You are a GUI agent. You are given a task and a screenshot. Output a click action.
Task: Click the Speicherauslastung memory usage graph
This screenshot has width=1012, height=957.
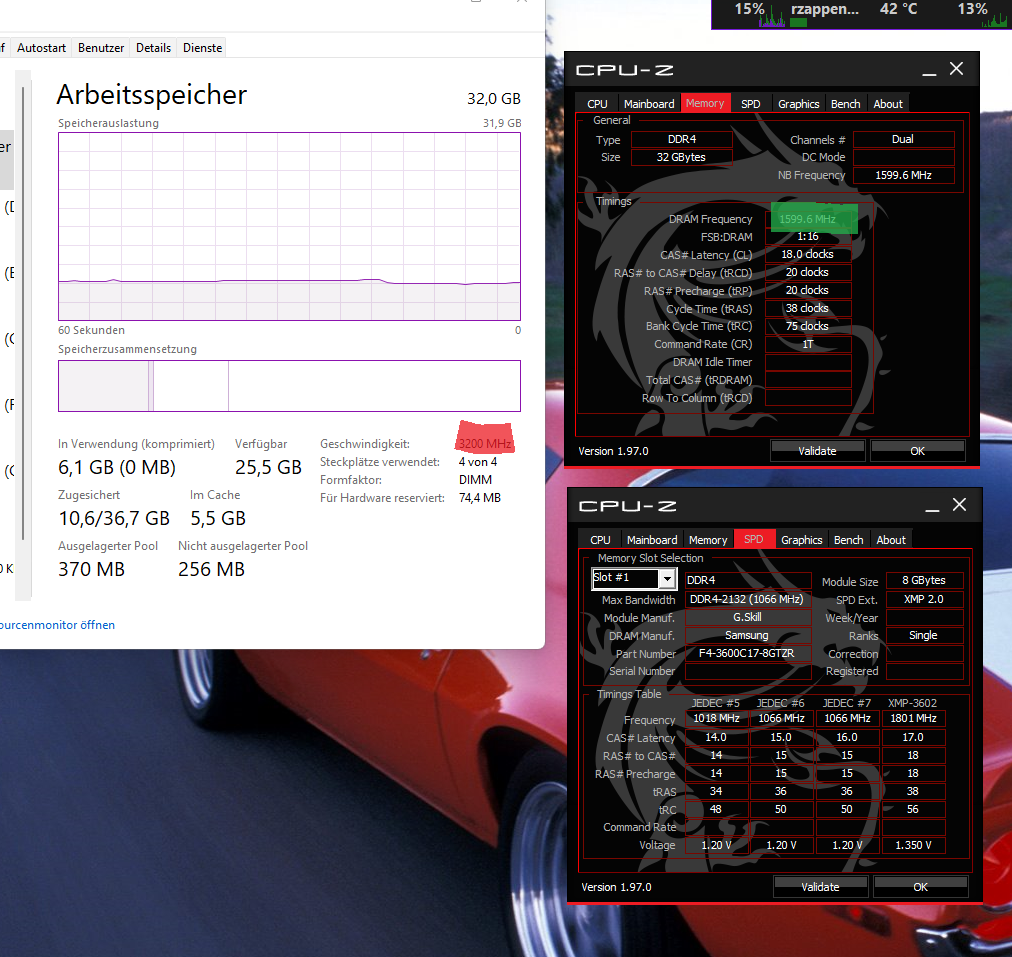[289, 227]
